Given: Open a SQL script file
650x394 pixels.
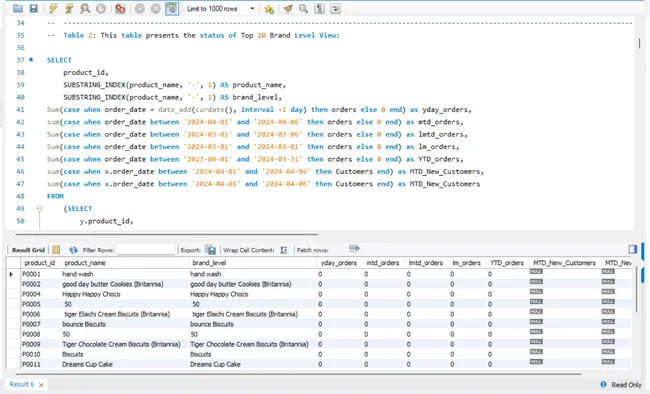Looking at the screenshot, I should coord(18,8).
